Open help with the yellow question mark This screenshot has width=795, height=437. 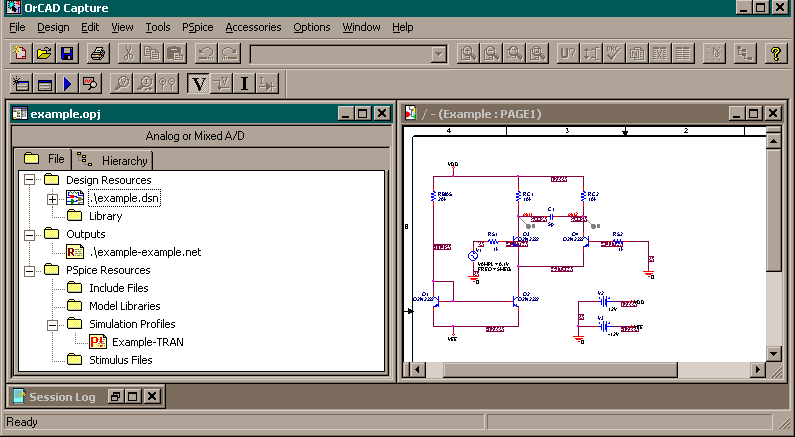tap(776, 53)
